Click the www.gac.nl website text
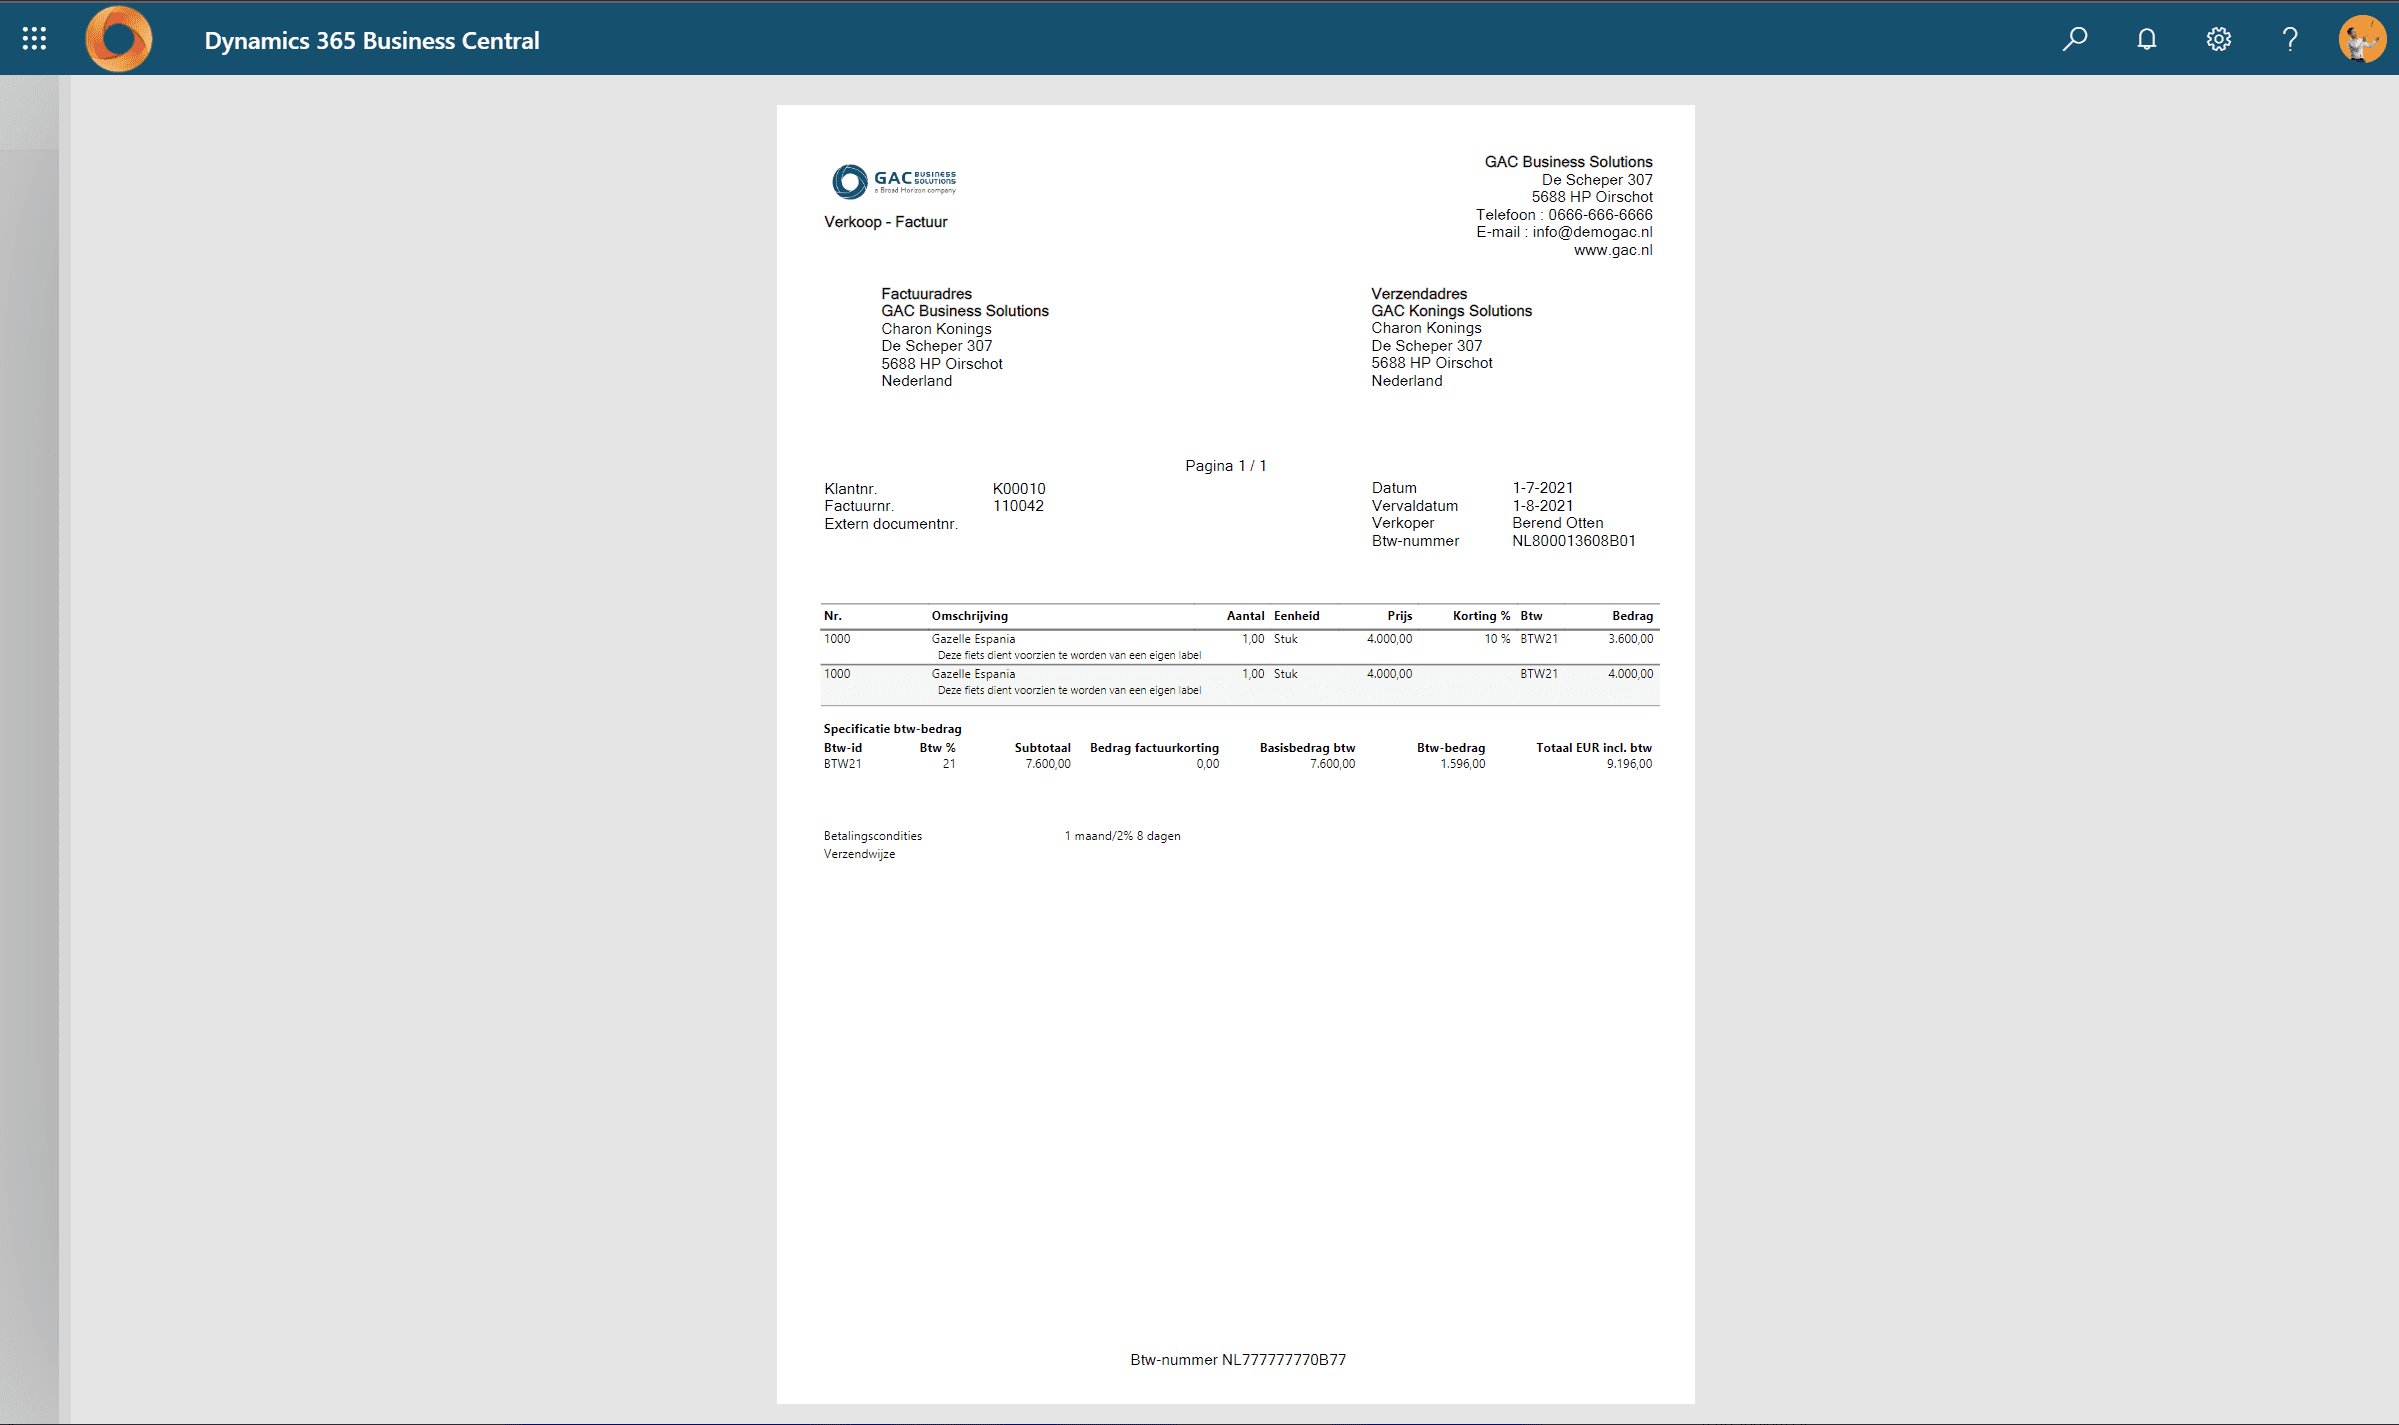The image size is (2399, 1425). click(1612, 250)
